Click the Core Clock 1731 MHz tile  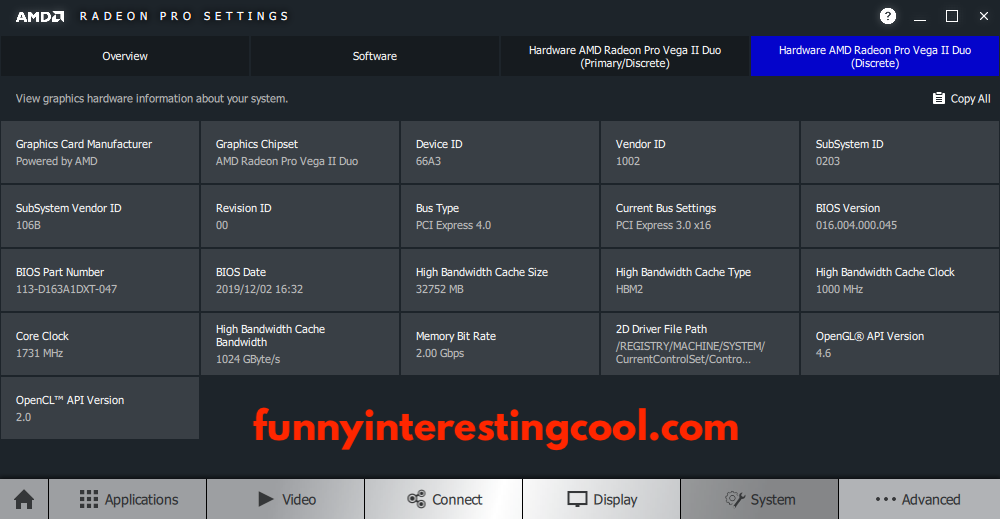coord(100,344)
